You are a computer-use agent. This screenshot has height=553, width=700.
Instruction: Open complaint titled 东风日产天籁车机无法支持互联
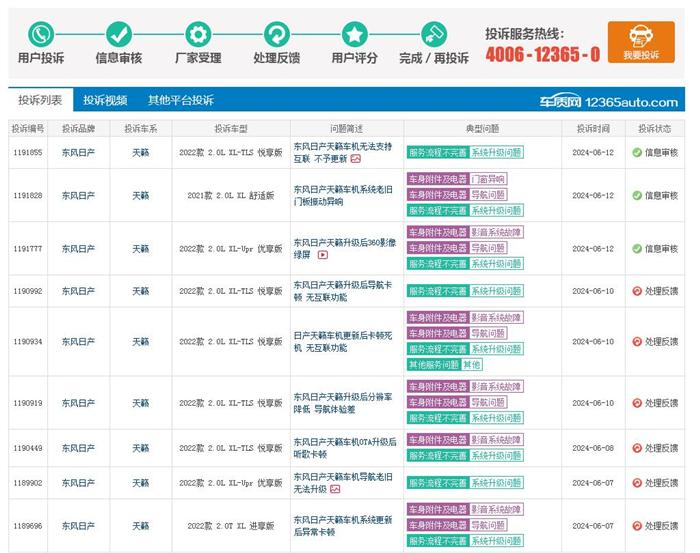342,153
